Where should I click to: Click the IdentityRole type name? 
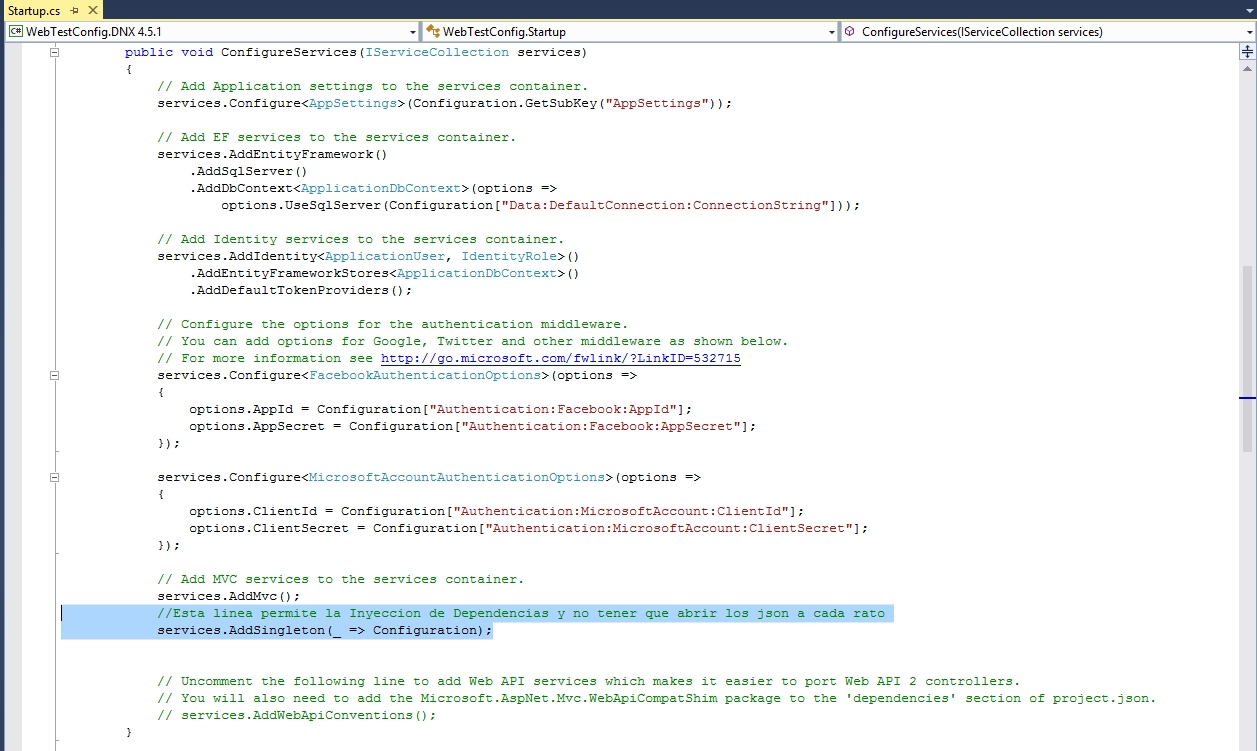pos(509,256)
